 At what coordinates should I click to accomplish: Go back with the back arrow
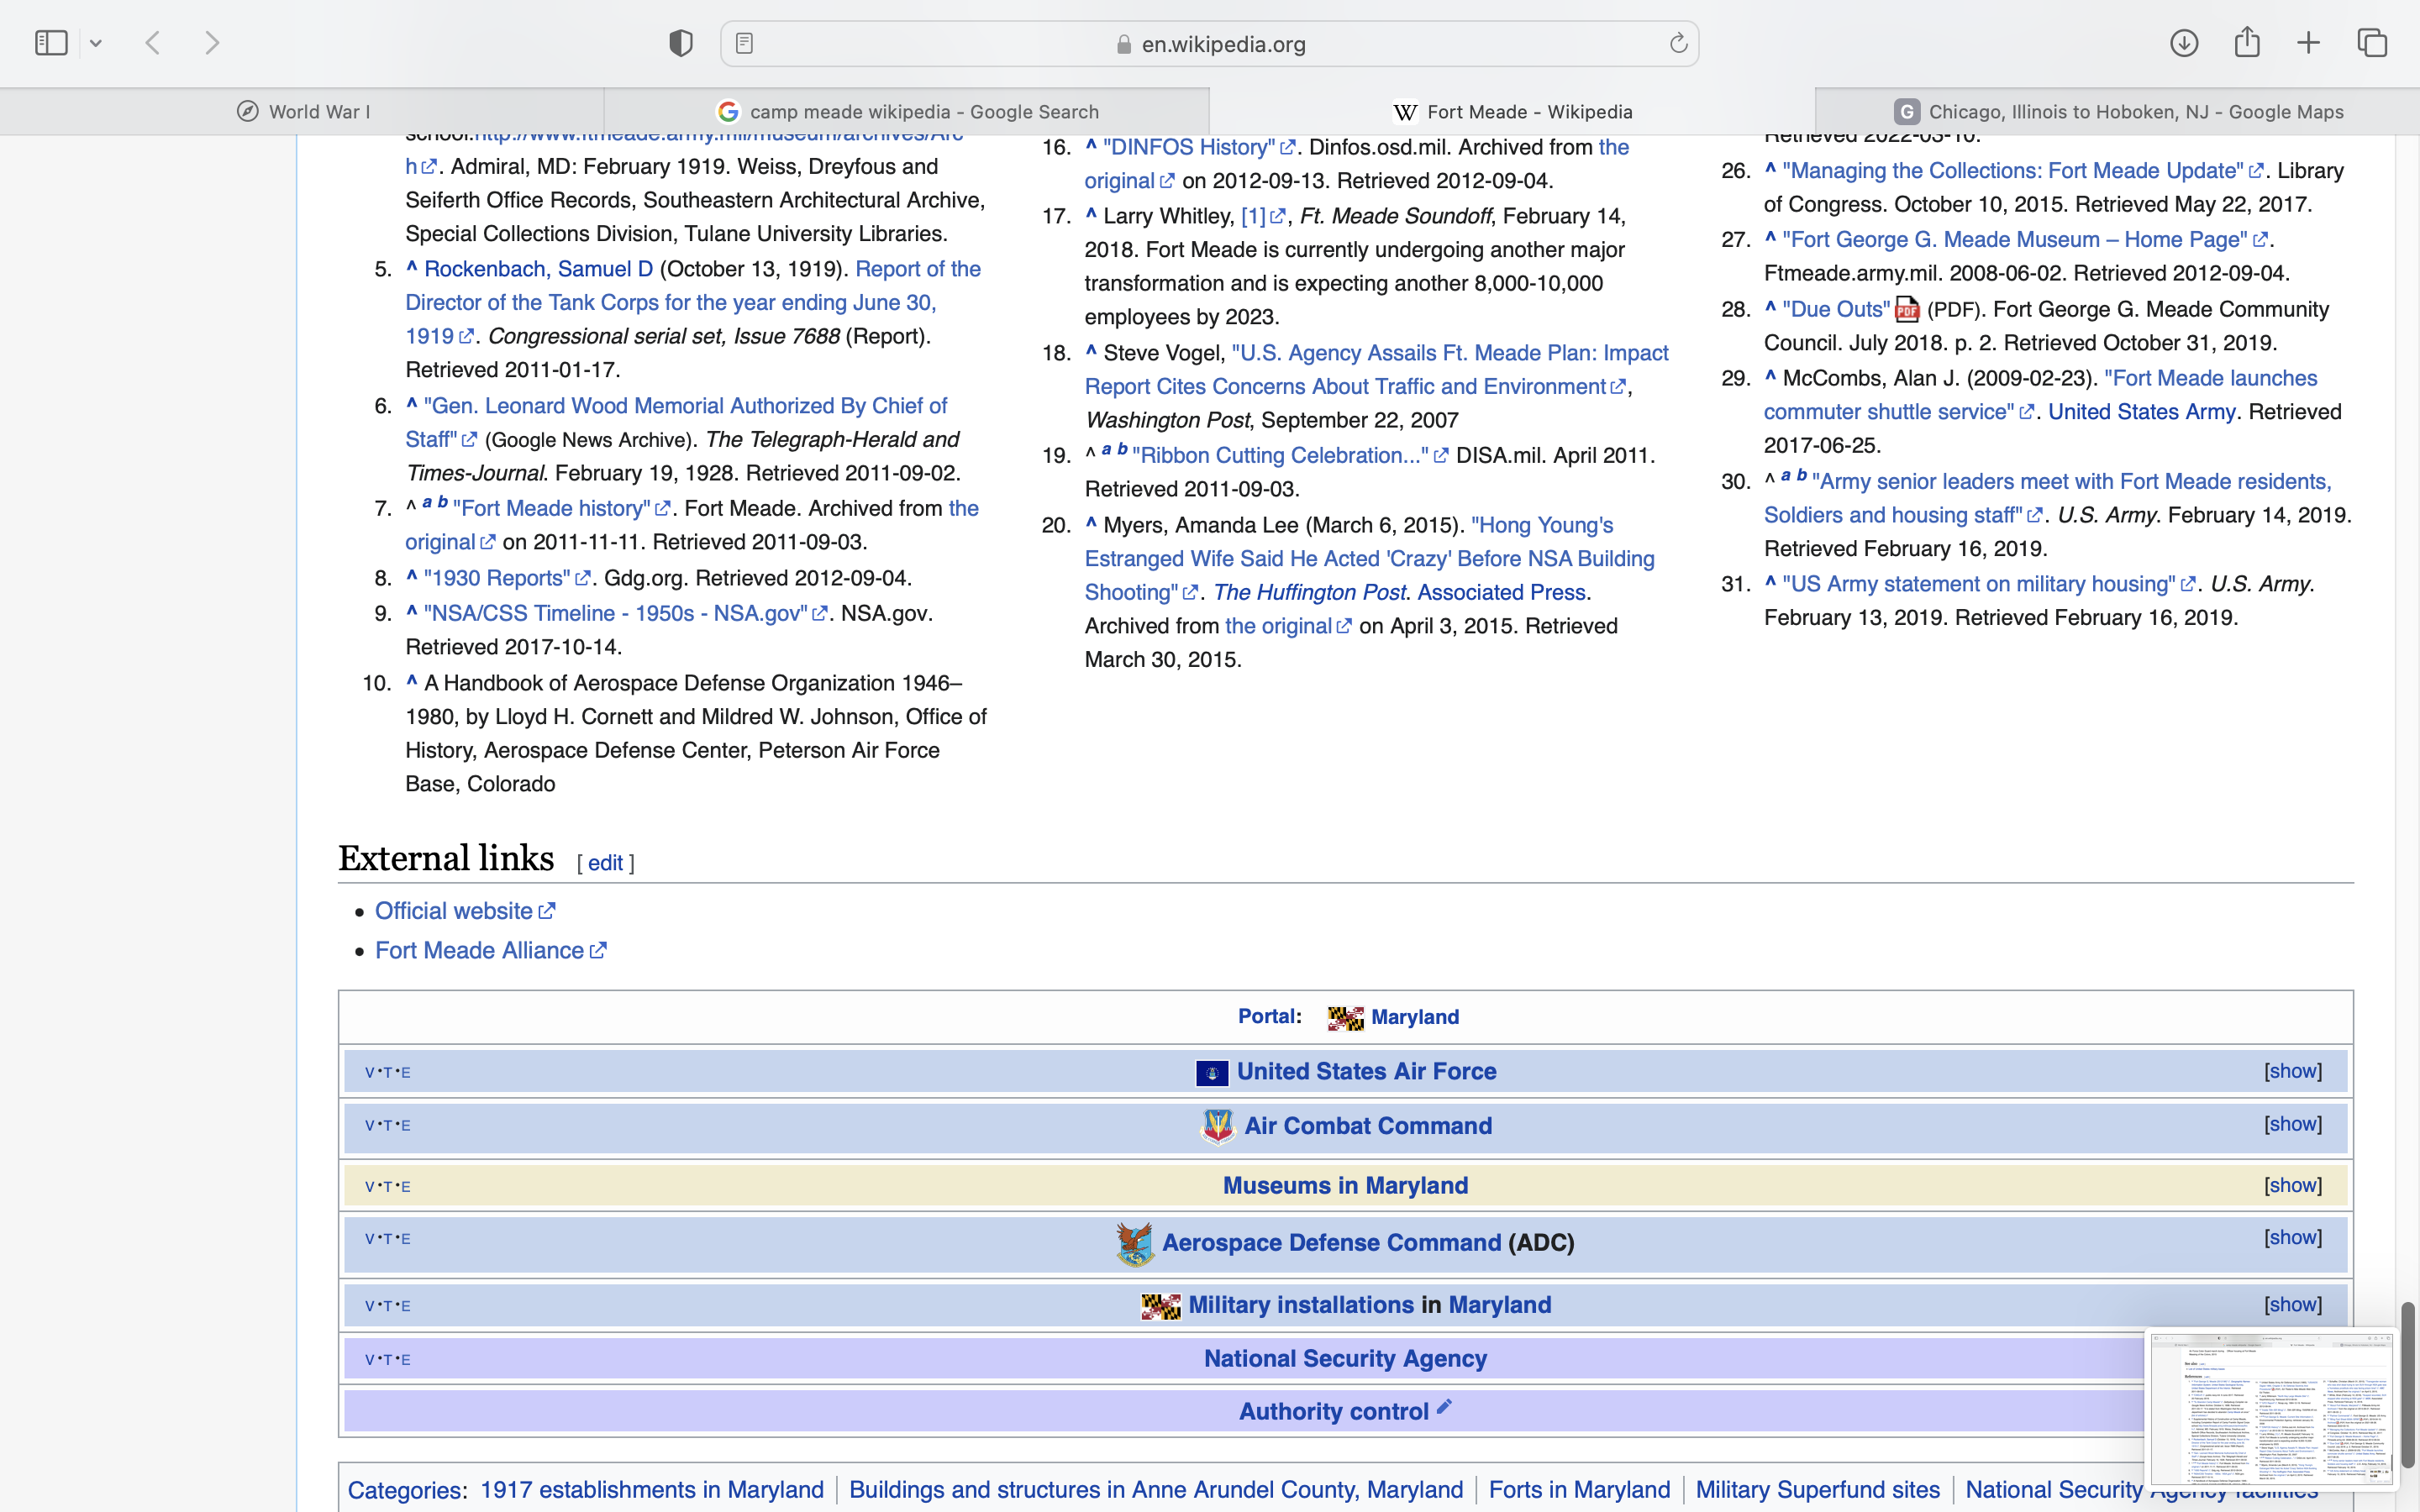coord(153,43)
